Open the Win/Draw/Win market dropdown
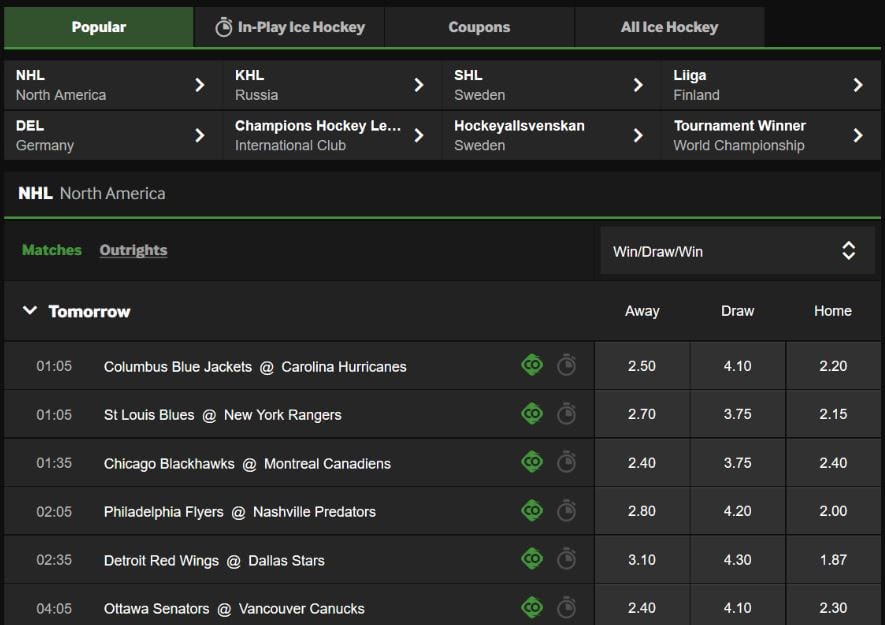The height and width of the screenshot is (625, 885). click(x=737, y=251)
